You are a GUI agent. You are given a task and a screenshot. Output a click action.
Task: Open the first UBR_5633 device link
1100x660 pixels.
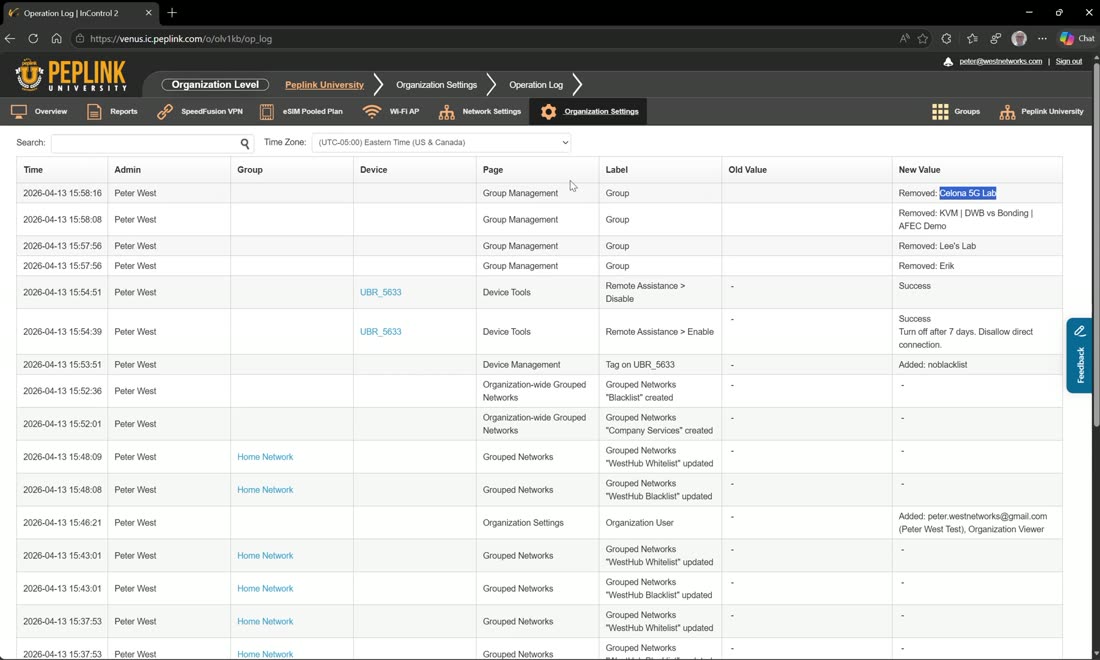pyautogui.click(x=381, y=292)
